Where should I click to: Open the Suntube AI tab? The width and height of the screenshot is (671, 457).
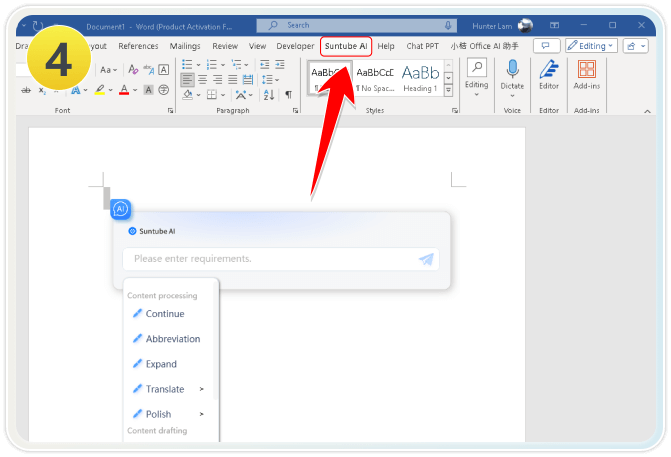click(x=346, y=46)
